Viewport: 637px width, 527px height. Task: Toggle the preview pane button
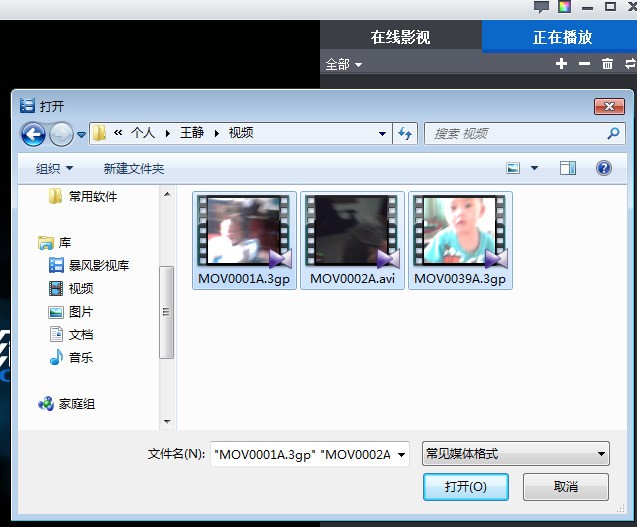[x=568, y=168]
